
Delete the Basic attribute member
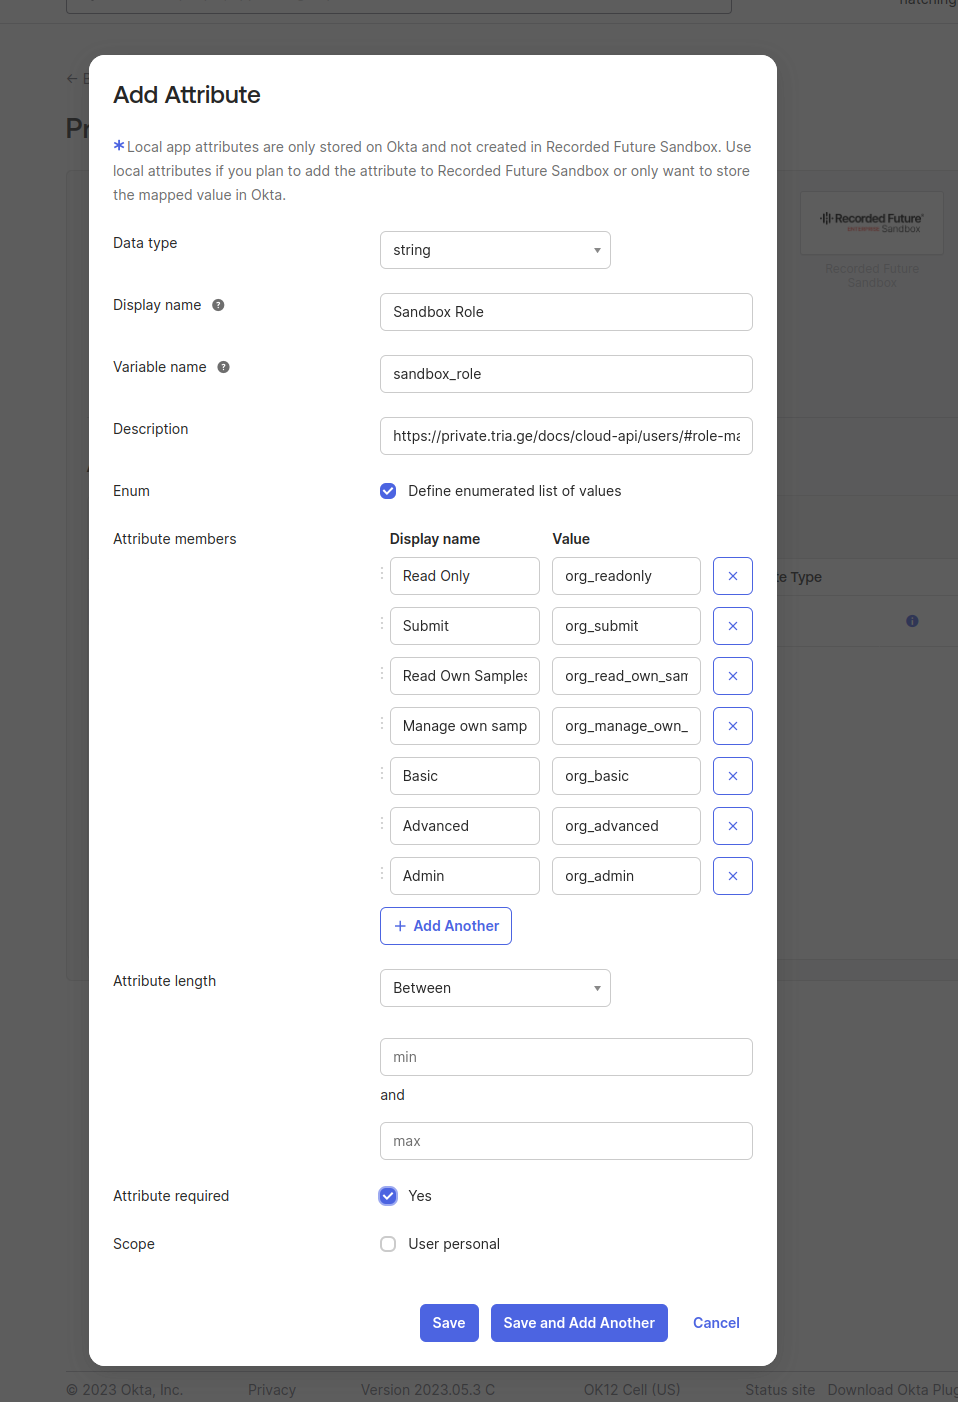click(x=732, y=776)
